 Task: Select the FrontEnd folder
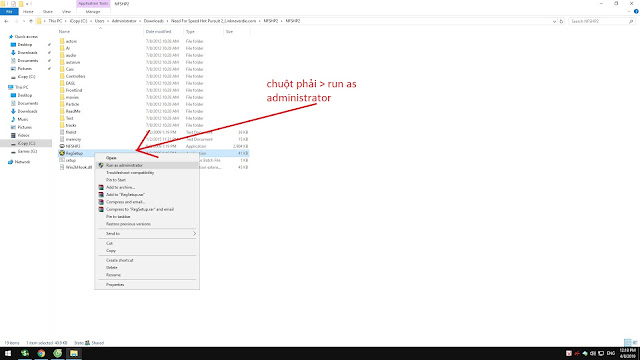[x=74, y=90]
